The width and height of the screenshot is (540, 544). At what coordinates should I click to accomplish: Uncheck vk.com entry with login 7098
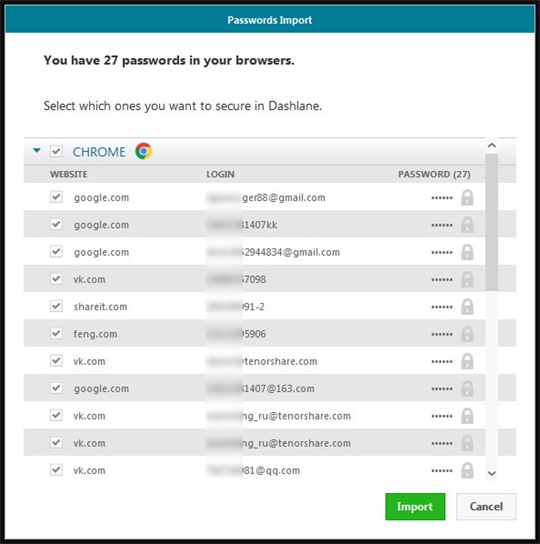(56, 279)
